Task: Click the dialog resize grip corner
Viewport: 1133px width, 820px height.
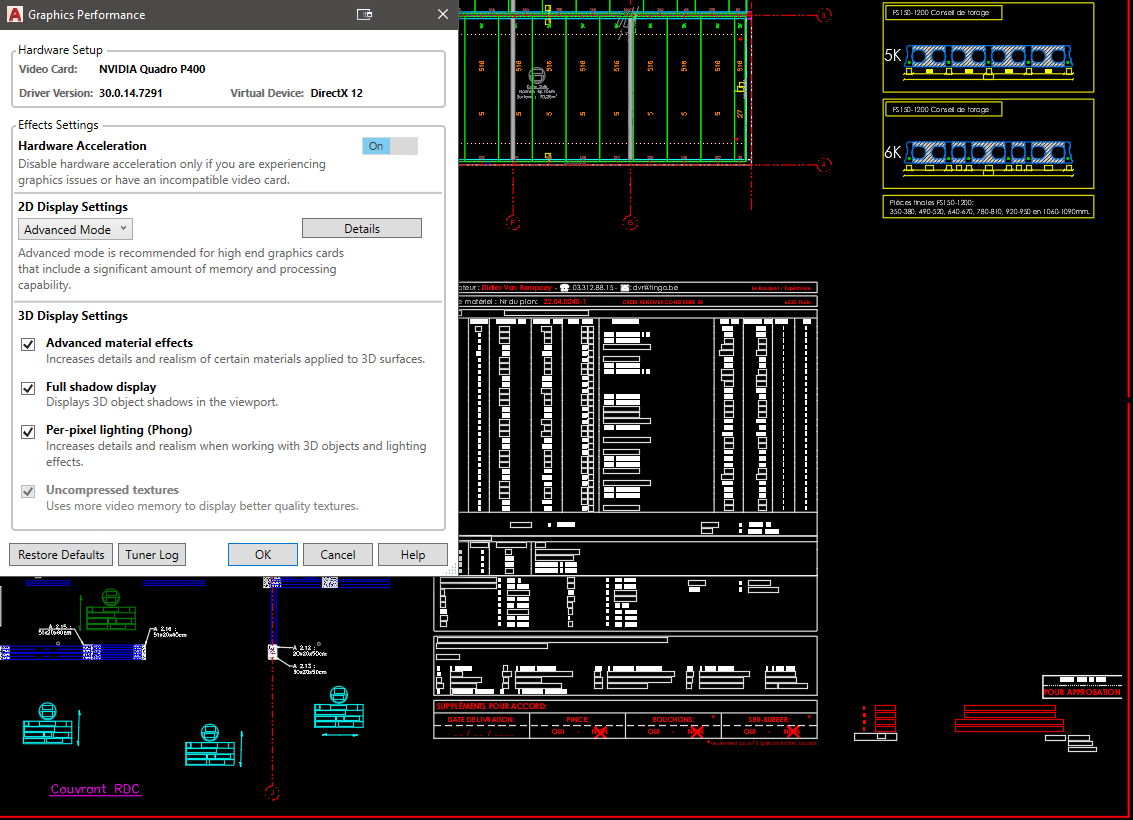Action: tap(452, 570)
